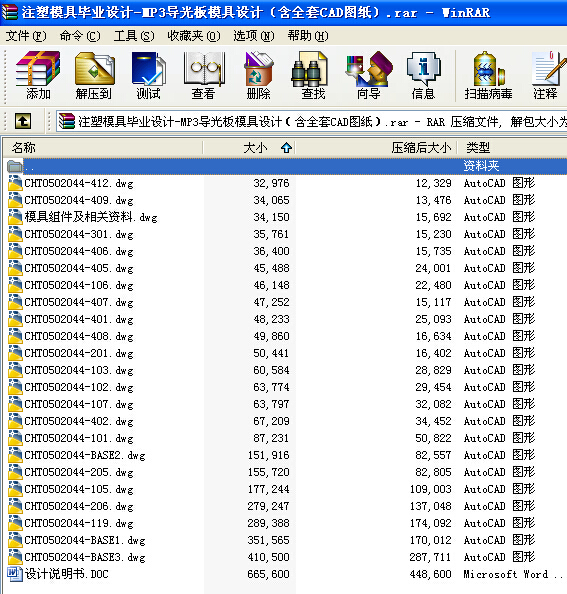Click the Scan Virus (扫描病毒) icon

(489, 76)
